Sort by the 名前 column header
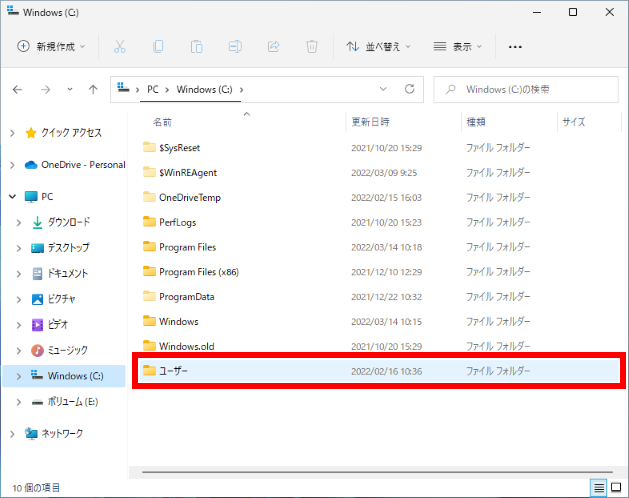This screenshot has width=629, height=498. pyautogui.click(x=162, y=122)
